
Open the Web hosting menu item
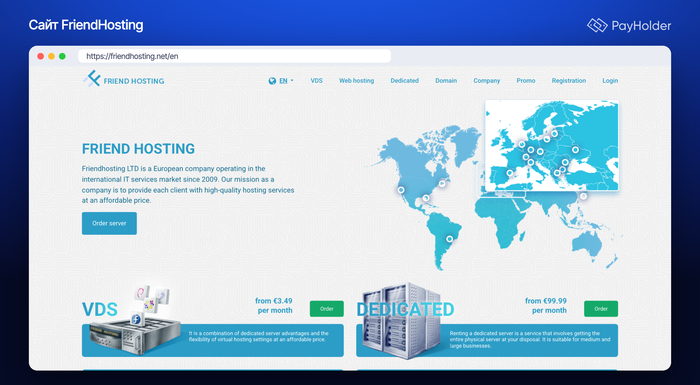pos(356,81)
